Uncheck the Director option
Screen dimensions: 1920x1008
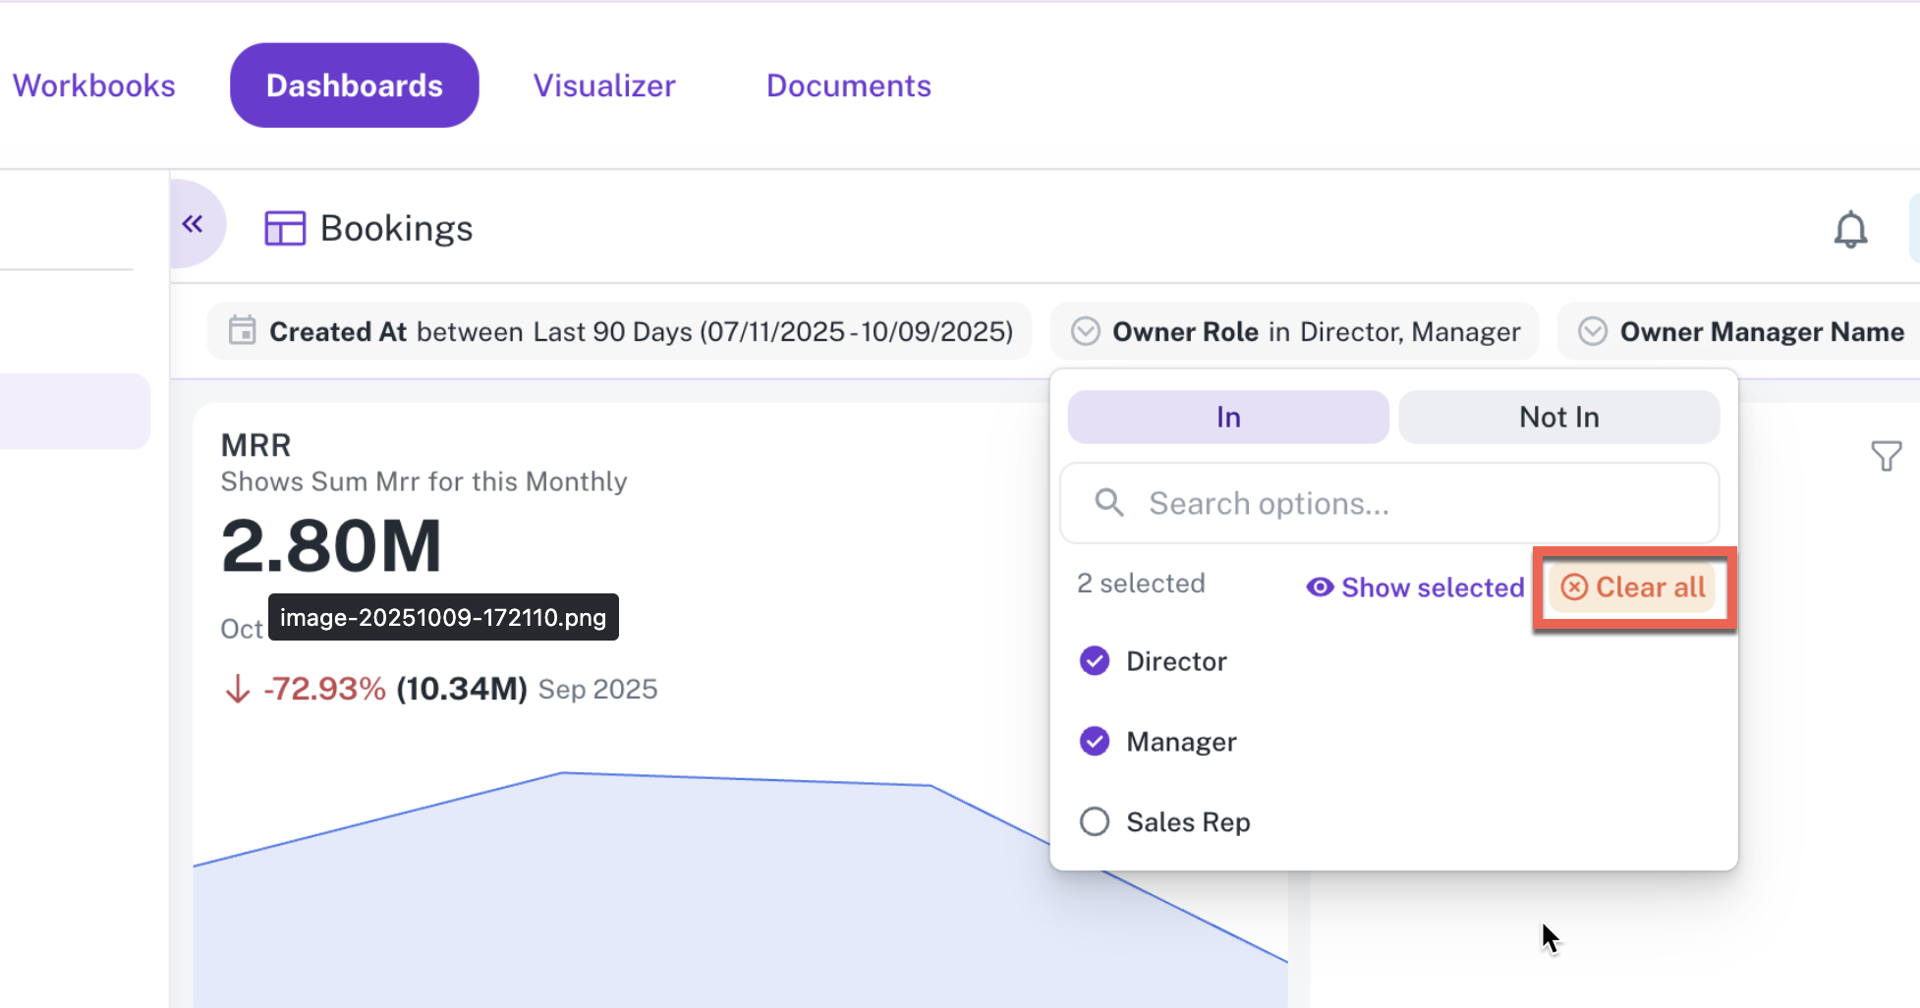point(1095,661)
